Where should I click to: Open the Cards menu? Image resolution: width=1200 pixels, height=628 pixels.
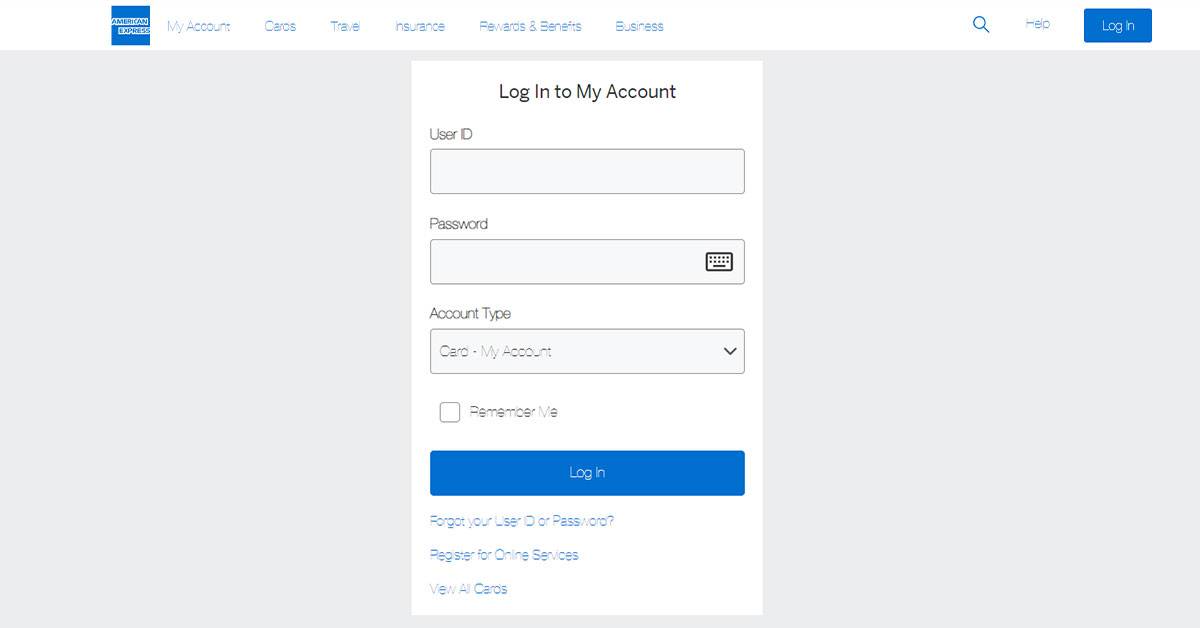pyautogui.click(x=280, y=26)
